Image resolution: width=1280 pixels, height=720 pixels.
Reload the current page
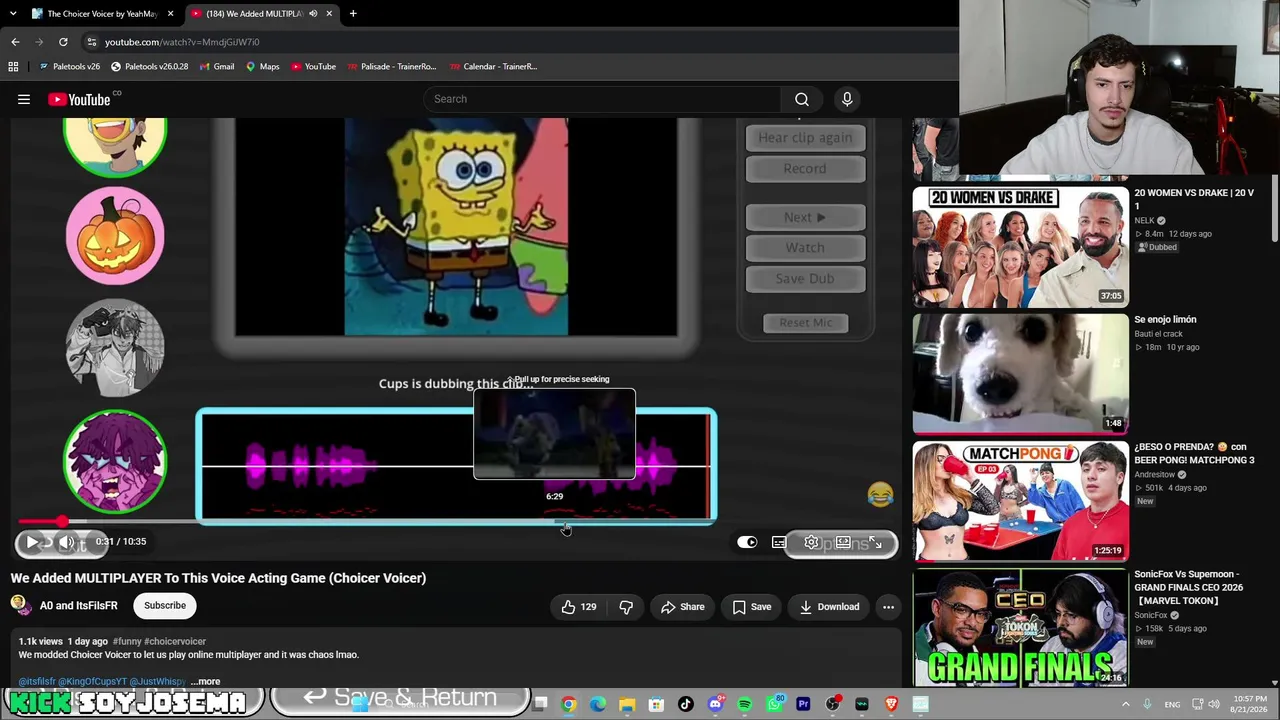(63, 42)
